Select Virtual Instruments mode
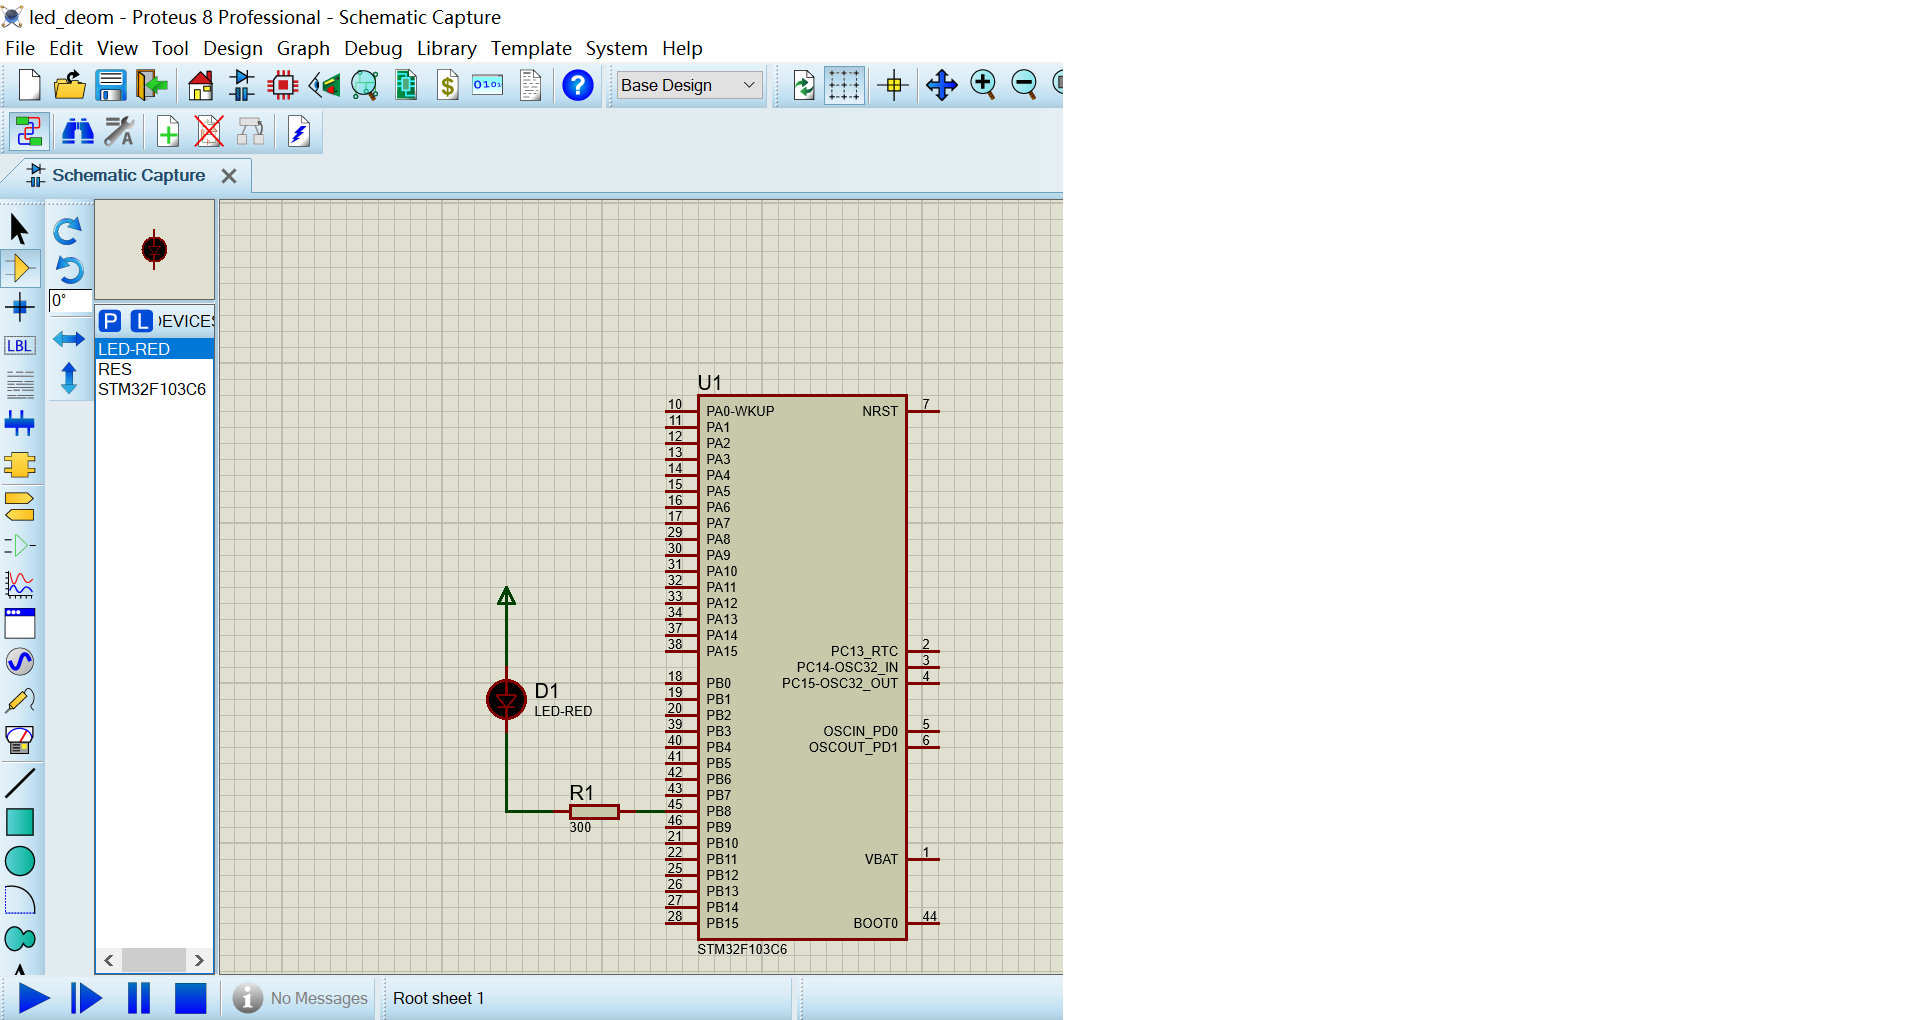 pyautogui.click(x=19, y=740)
